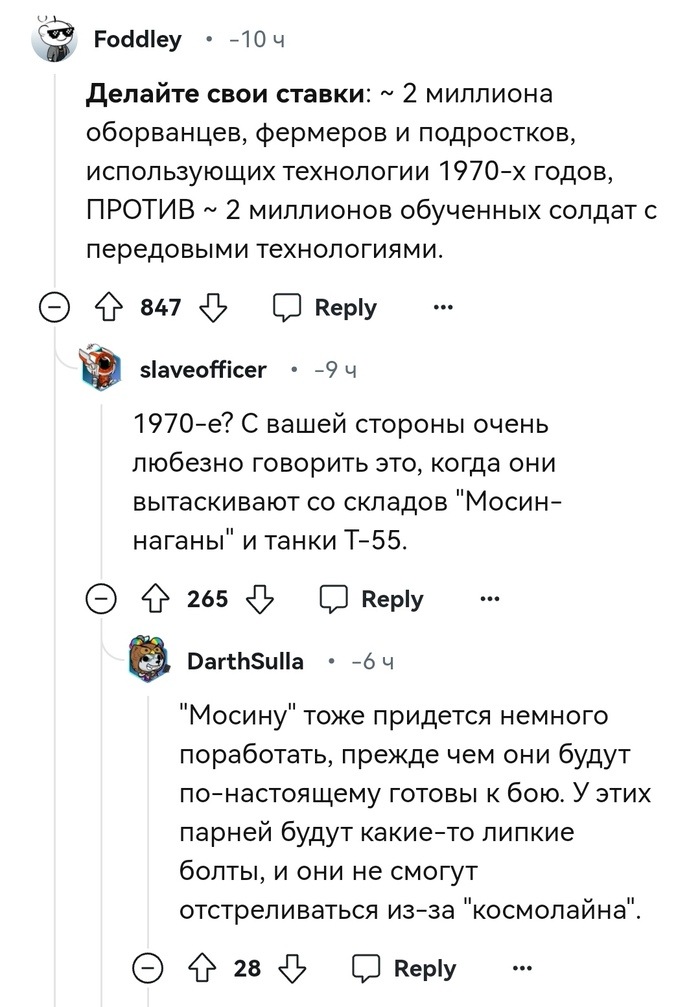Downvote slaveofficer's comment
This screenshot has height=1007, width=700.
[x=261, y=599]
